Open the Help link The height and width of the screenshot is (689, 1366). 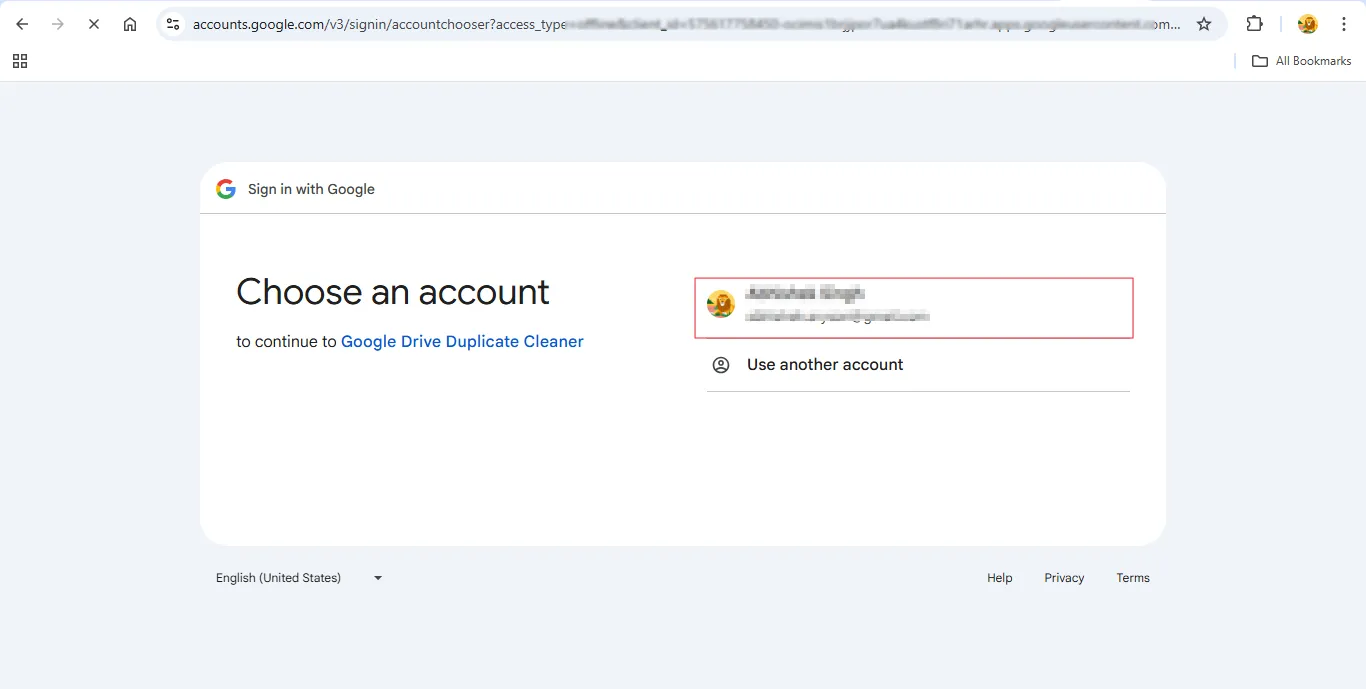[x=999, y=578]
